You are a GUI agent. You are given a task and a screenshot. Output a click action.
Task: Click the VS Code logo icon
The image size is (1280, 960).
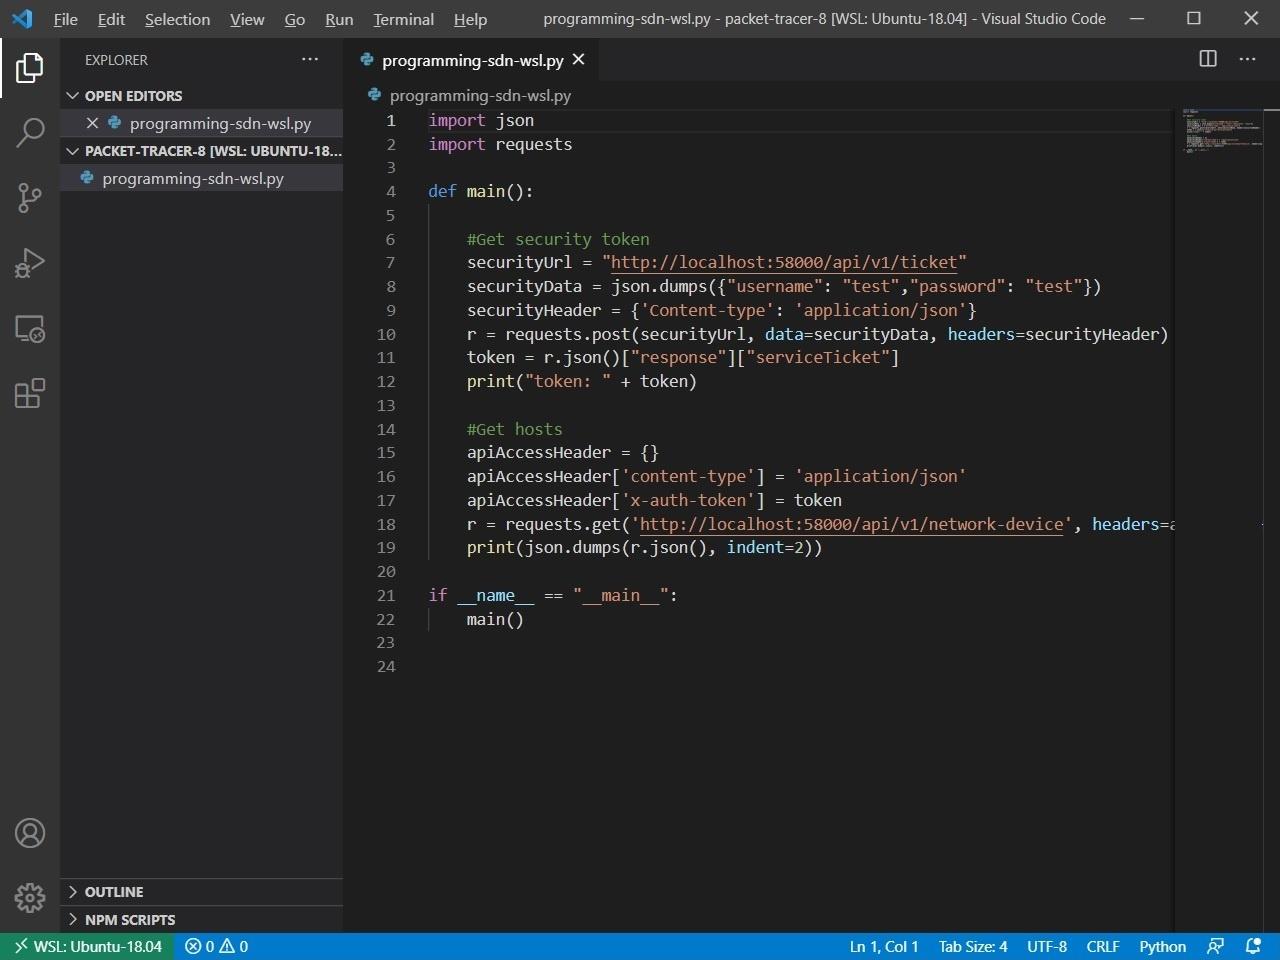pyautogui.click(x=22, y=18)
